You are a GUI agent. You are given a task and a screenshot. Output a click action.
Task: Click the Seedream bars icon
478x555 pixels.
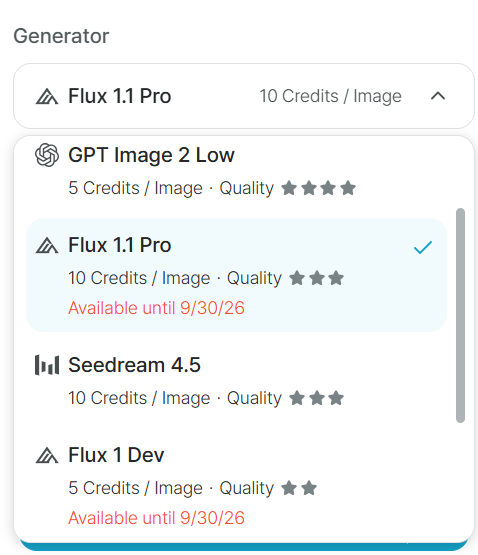coord(47,365)
